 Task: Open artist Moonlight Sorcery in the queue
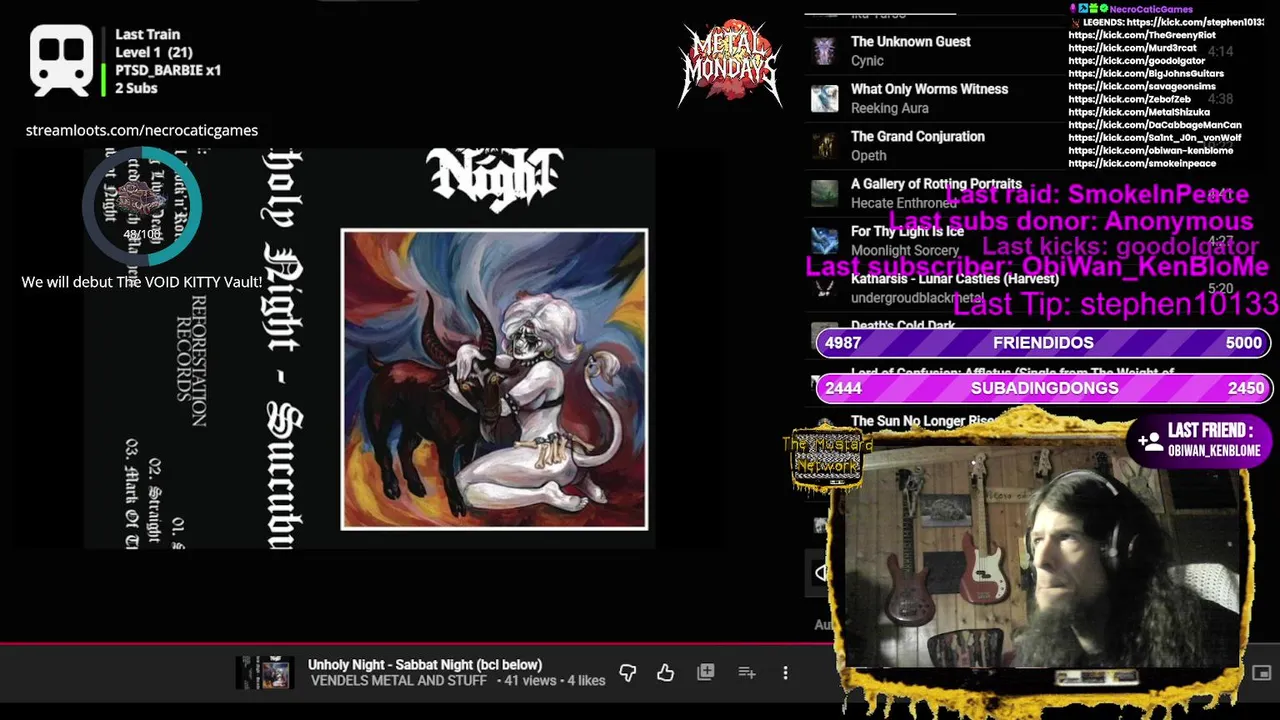coord(904,251)
